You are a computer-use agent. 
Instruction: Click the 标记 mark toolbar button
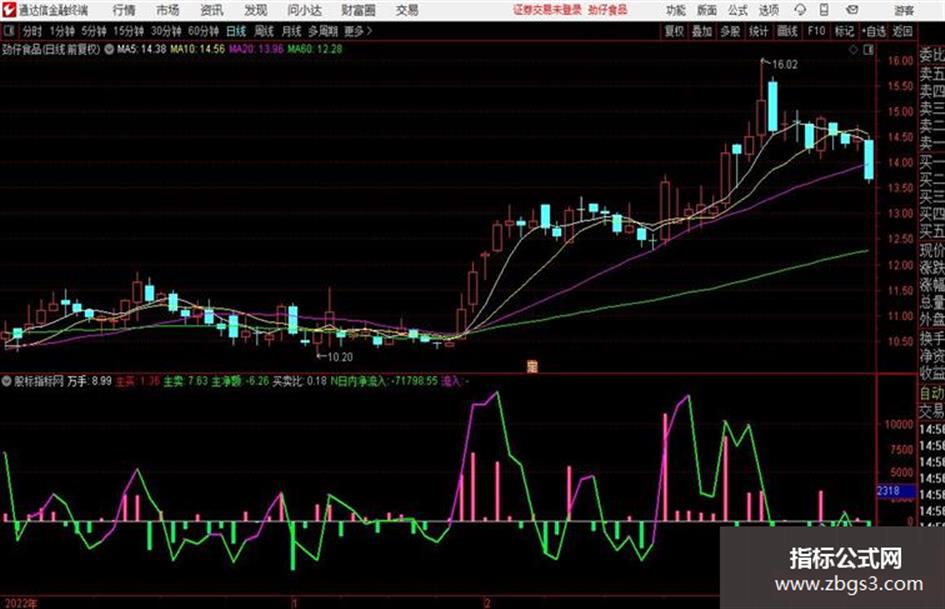(x=844, y=31)
